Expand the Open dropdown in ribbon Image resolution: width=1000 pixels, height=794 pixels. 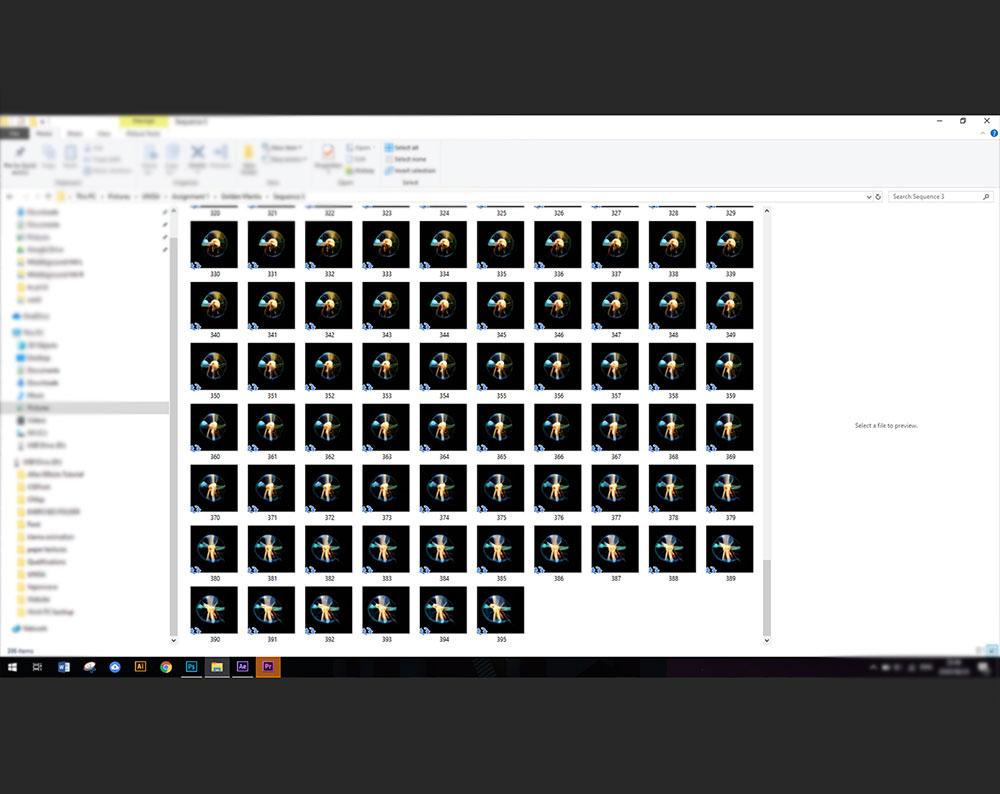[x=363, y=148]
